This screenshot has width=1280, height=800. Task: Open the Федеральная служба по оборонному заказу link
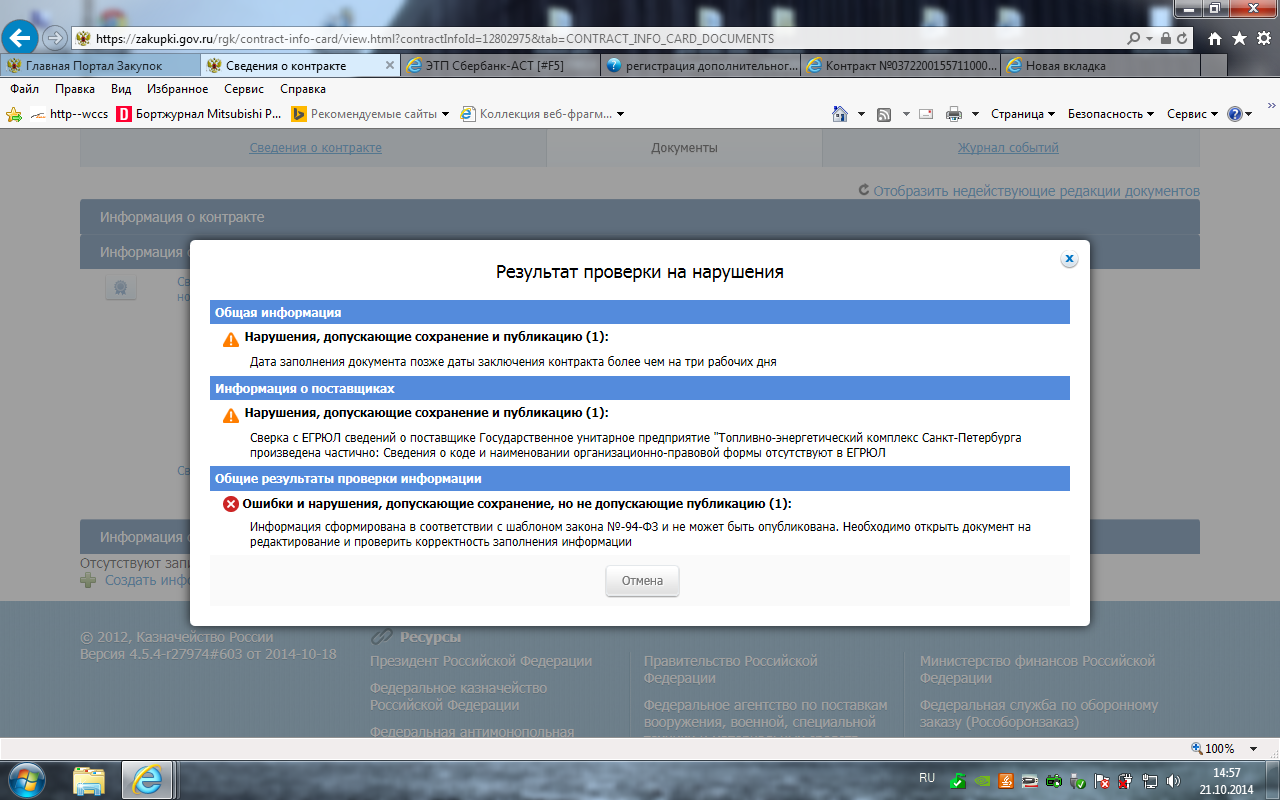(x=1039, y=713)
